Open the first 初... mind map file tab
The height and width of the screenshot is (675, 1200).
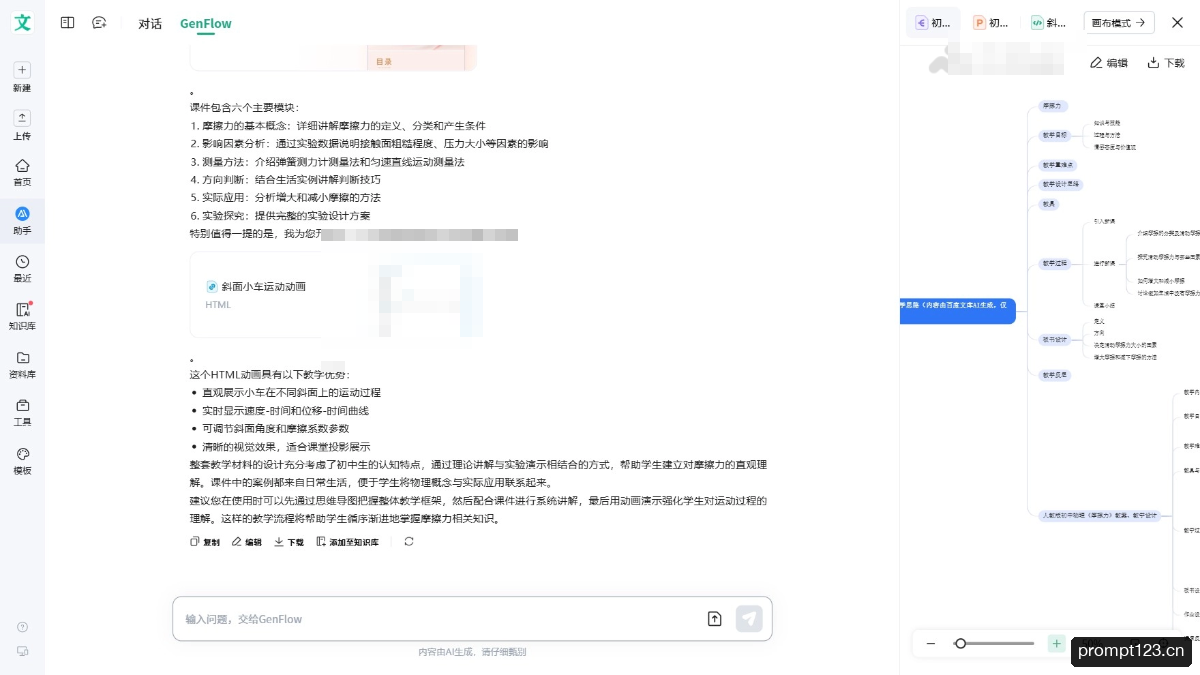(x=933, y=22)
